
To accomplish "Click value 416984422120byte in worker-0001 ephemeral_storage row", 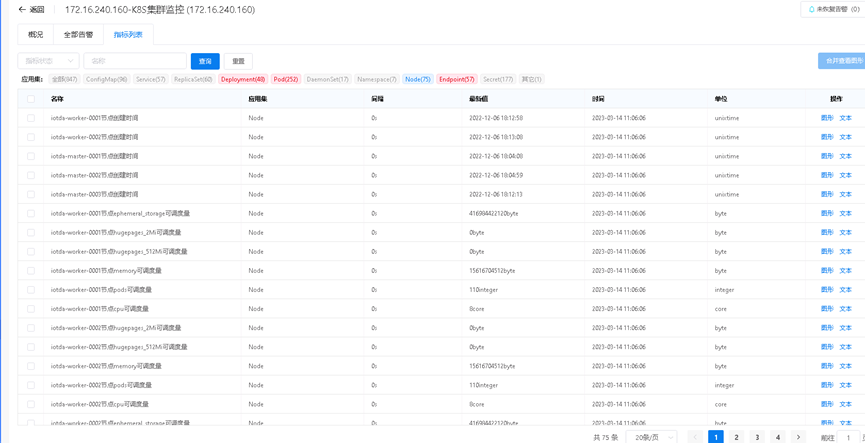I will 493,214.
